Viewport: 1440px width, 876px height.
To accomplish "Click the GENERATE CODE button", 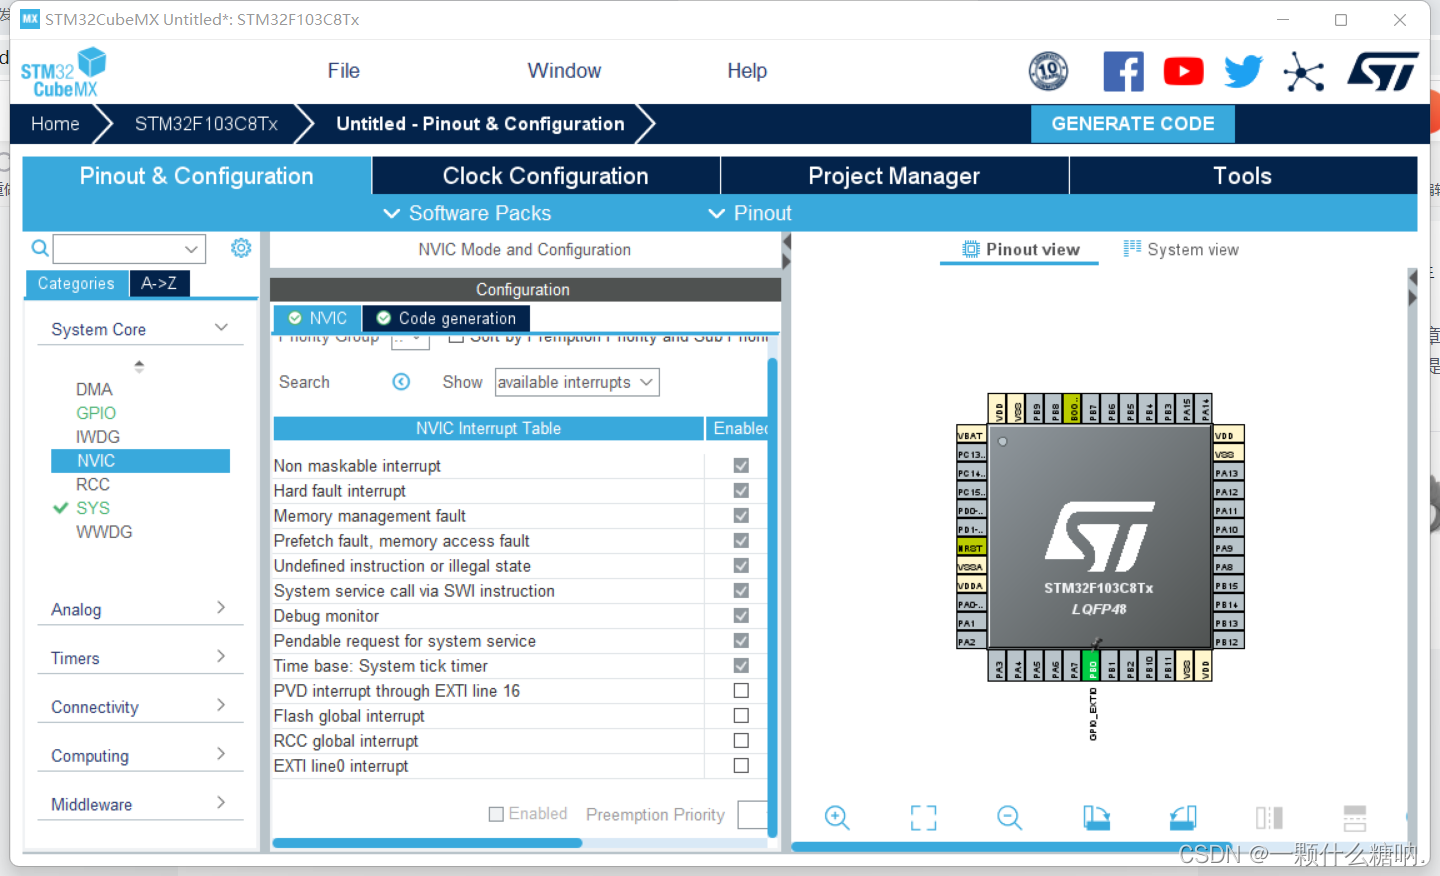I will pos(1133,124).
